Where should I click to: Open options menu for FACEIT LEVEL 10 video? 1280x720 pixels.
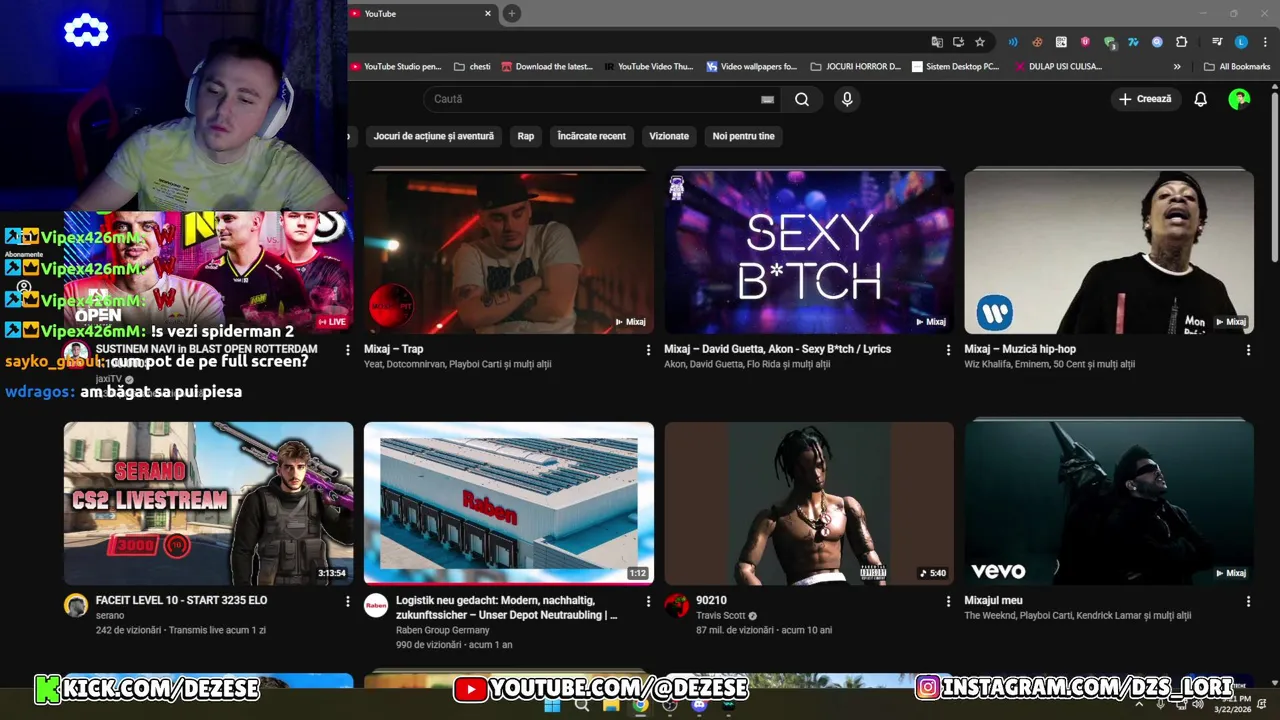click(348, 601)
